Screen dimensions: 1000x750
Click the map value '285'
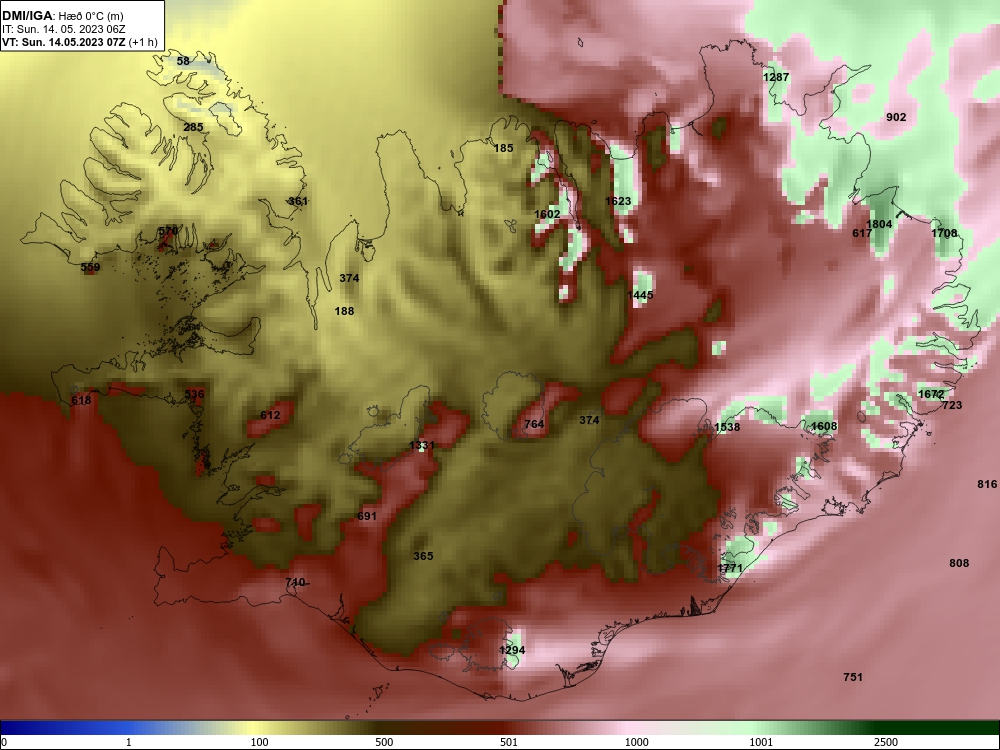pos(193,127)
